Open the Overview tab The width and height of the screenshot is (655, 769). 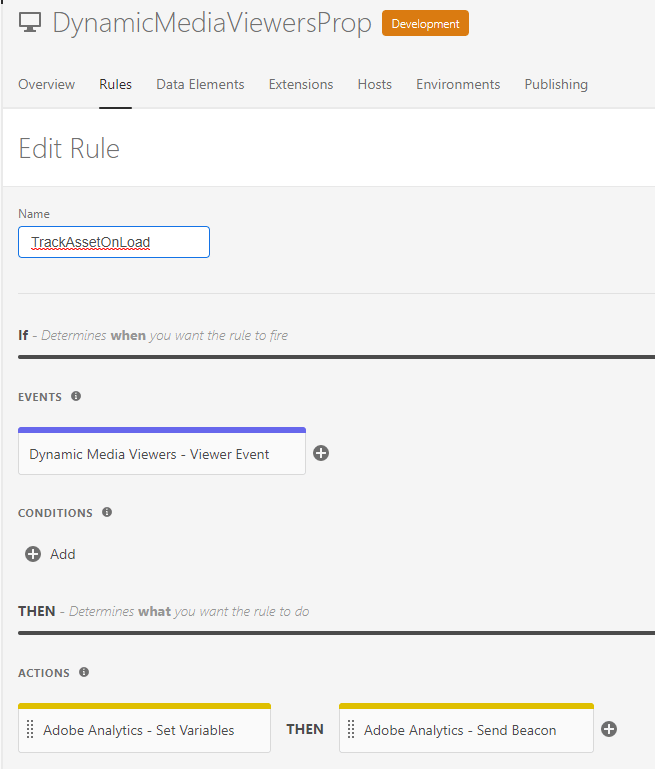[x=46, y=85]
